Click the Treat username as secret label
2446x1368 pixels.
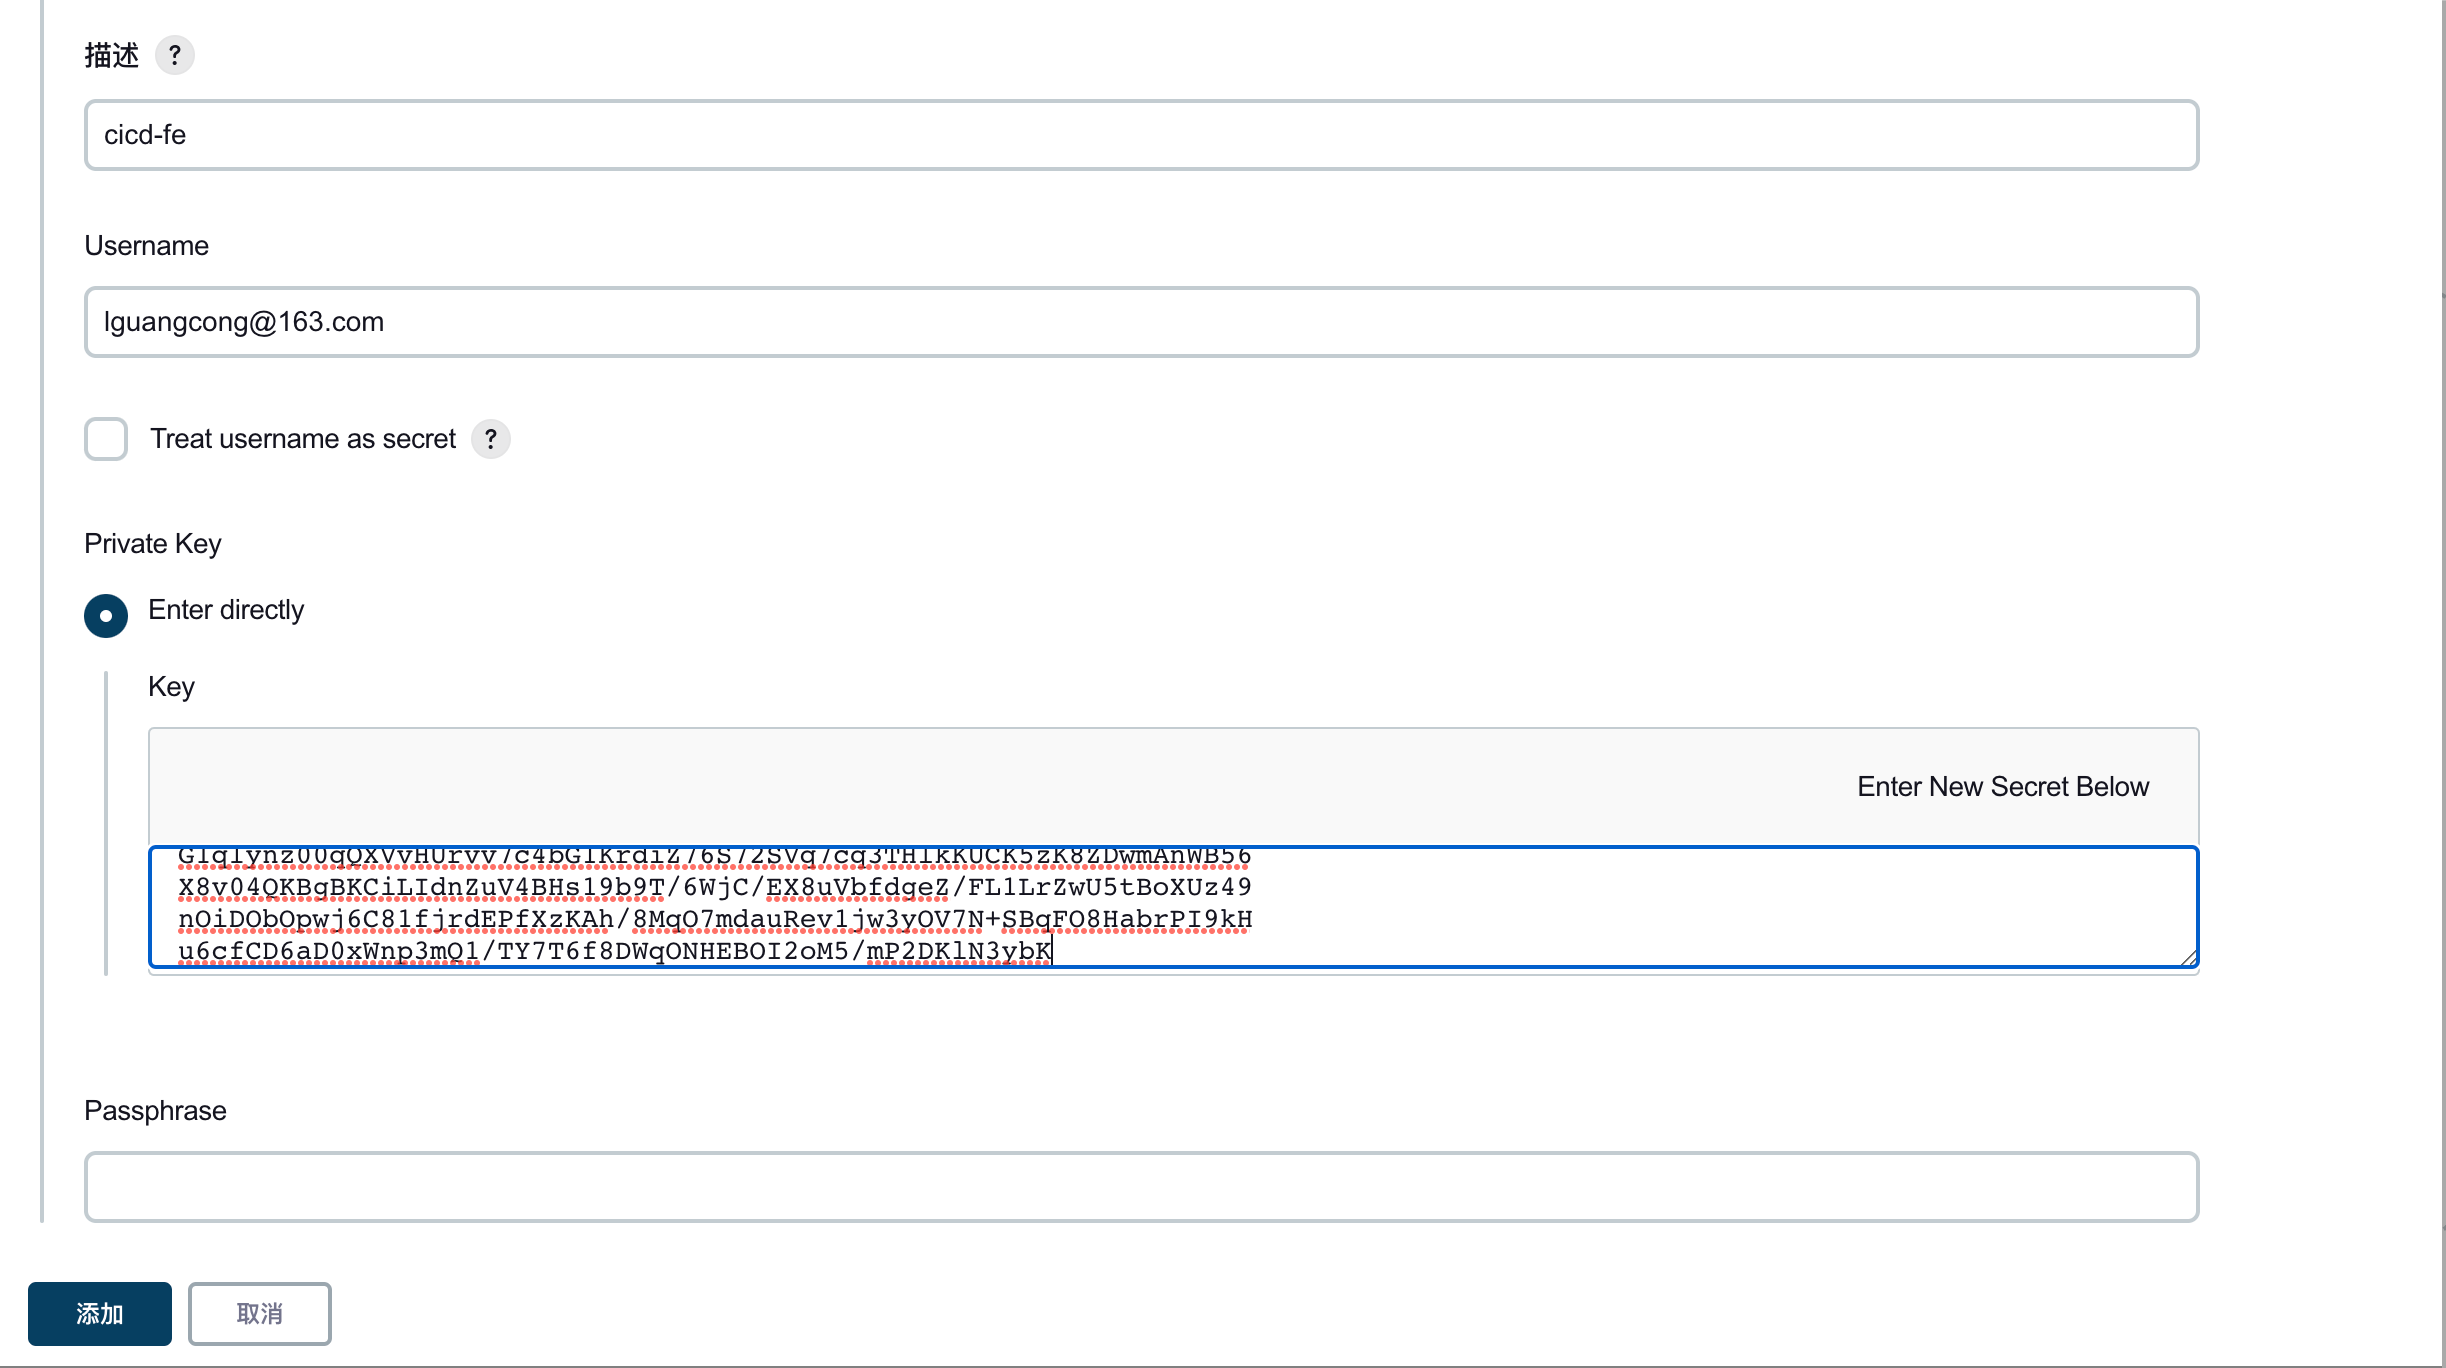(303, 439)
